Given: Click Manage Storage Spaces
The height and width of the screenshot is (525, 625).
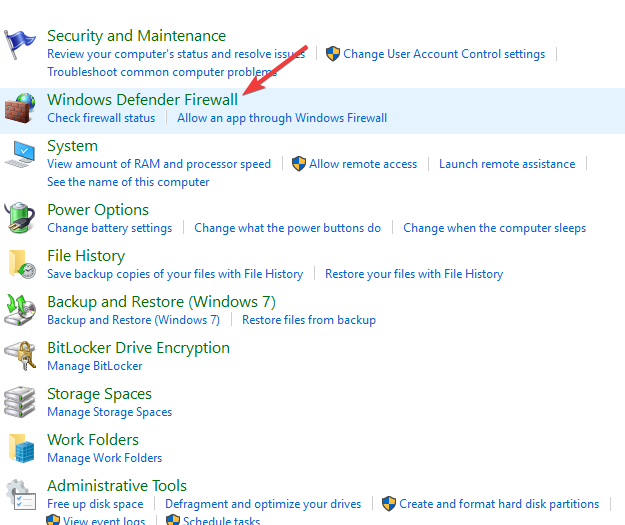Looking at the screenshot, I should click(x=110, y=412).
